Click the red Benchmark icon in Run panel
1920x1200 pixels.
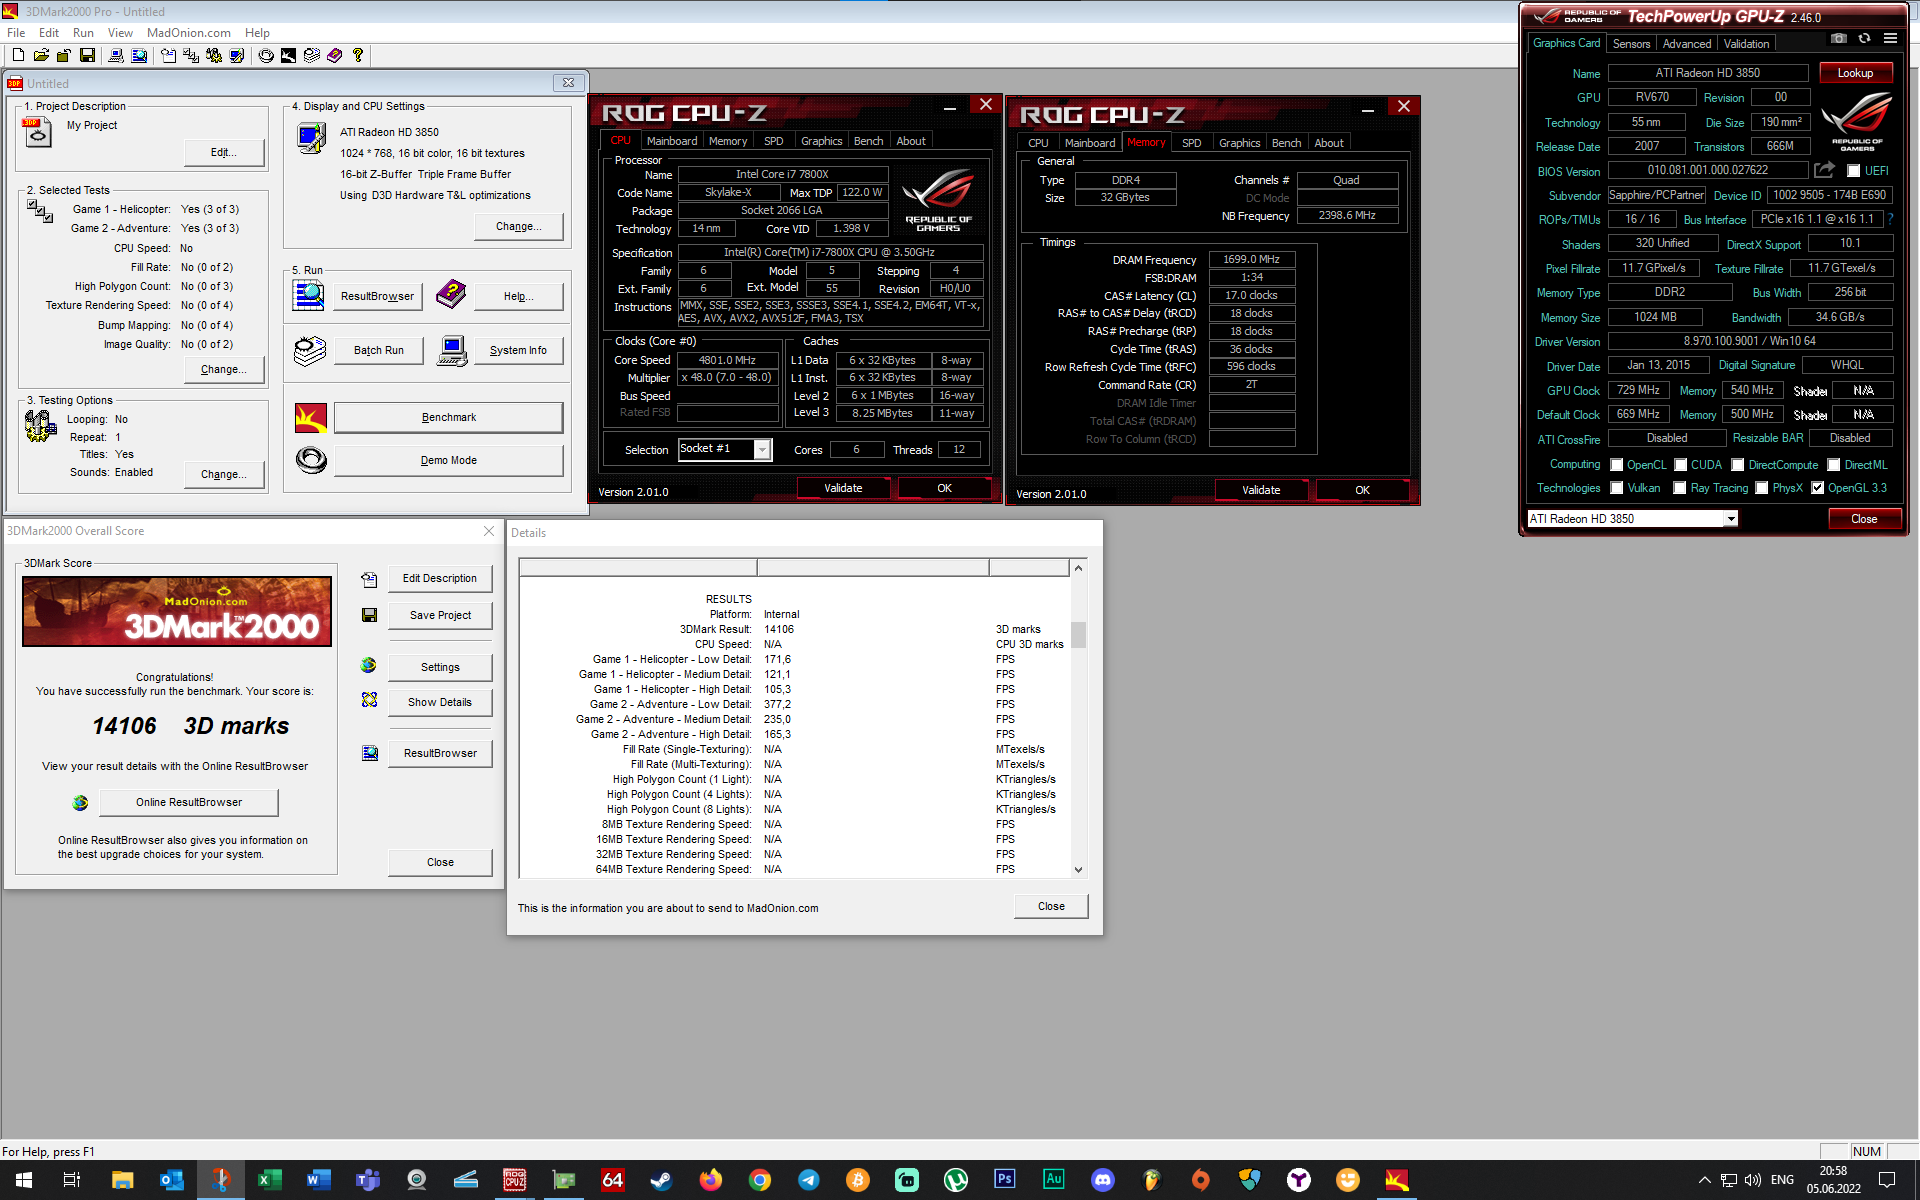tap(311, 417)
